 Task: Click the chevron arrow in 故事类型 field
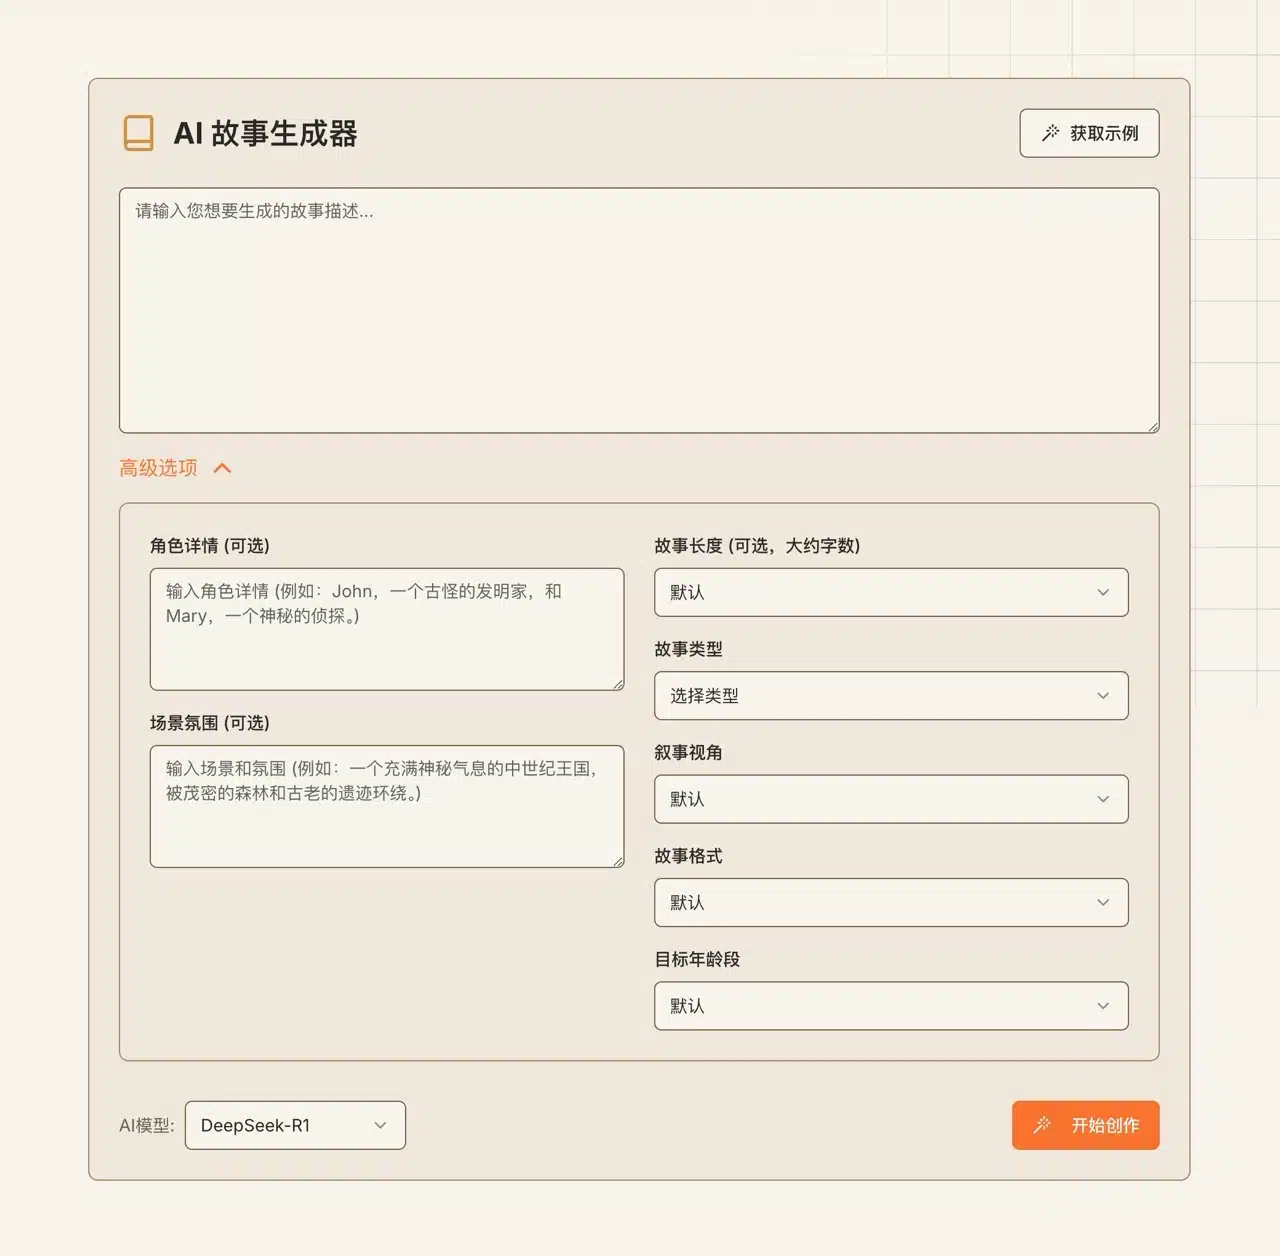[x=1103, y=696]
